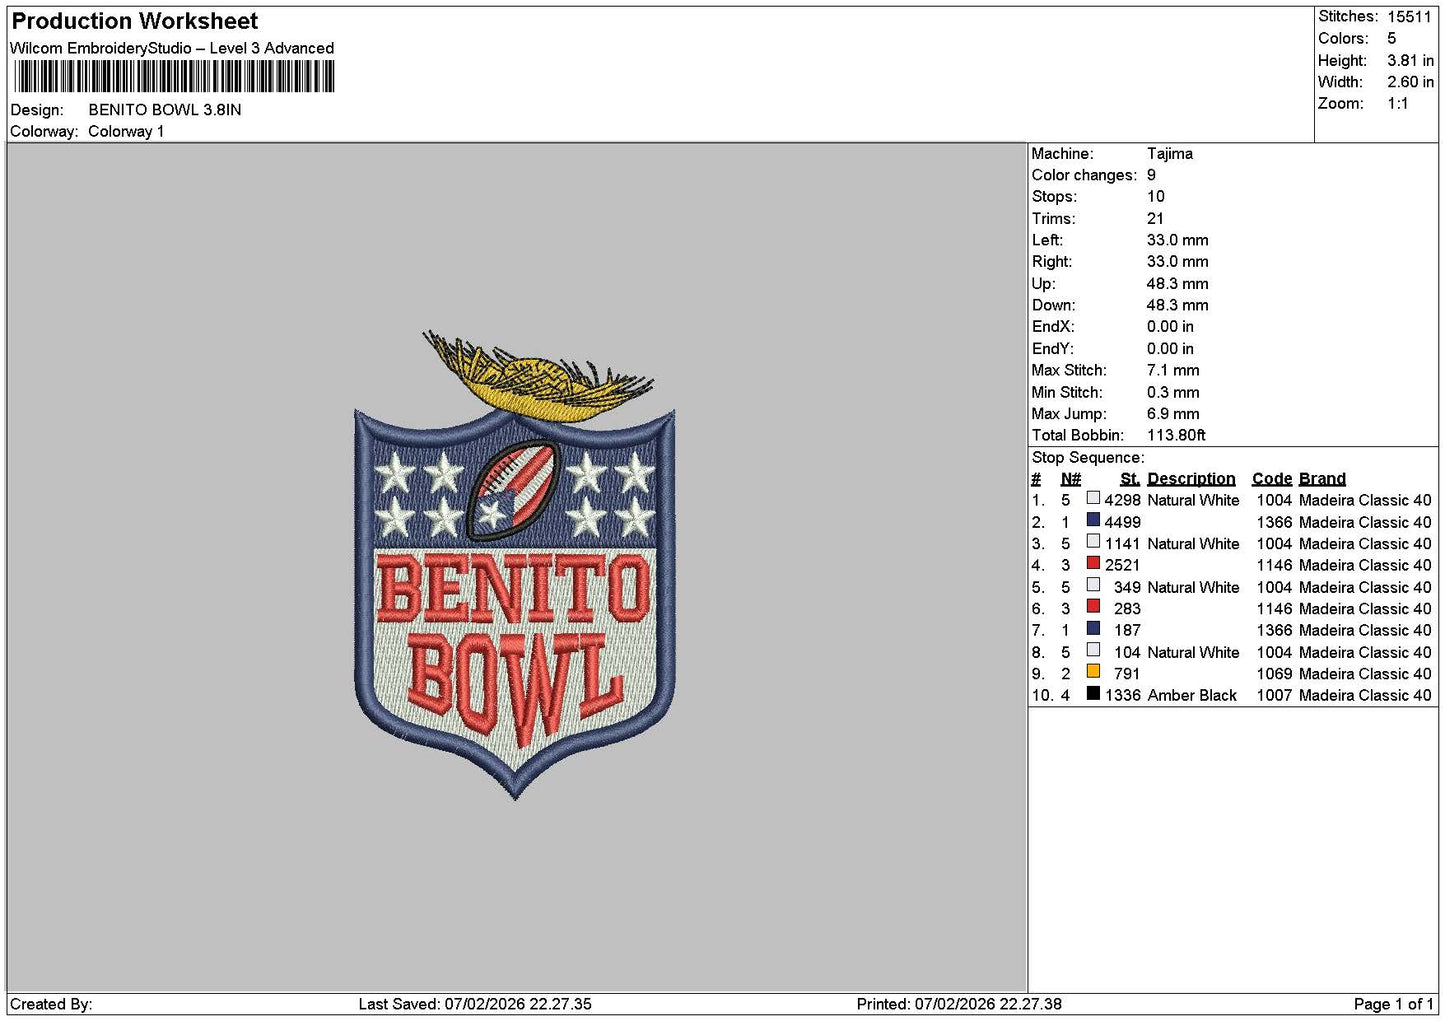This screenshot has height=1021, width=1445.
Task: Click 'Wilcom EmbroideryStudio – Level 3 Advanced' text
Action: click(x=172, y=48)
